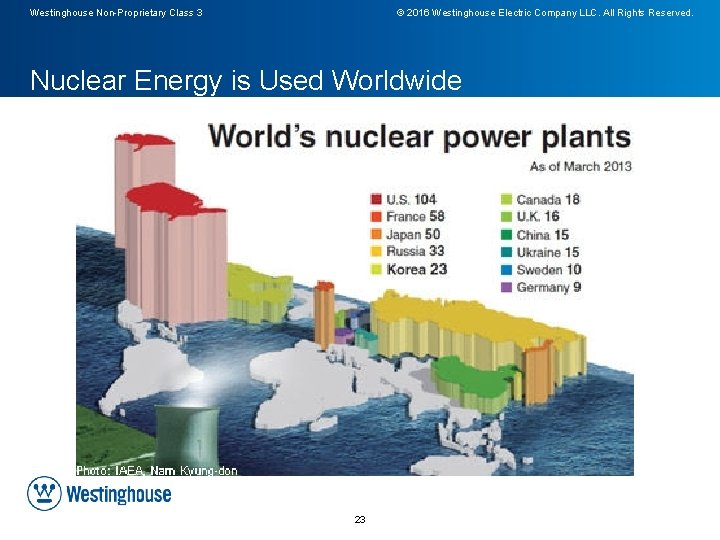The width and height of the screenshot is (720, 540).
Task: Click the heading 'World's nuclear power plants'
Action: point(419,137)
